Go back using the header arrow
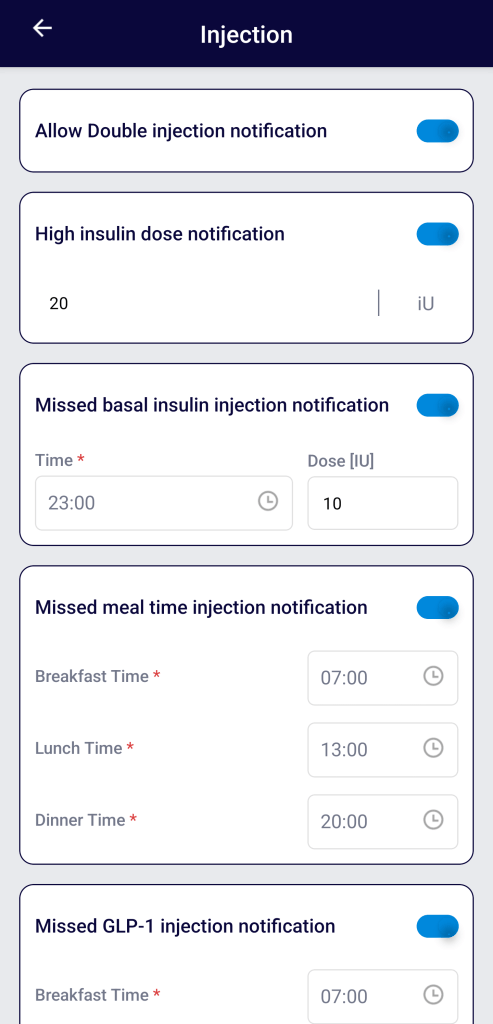 click(42, 28)
